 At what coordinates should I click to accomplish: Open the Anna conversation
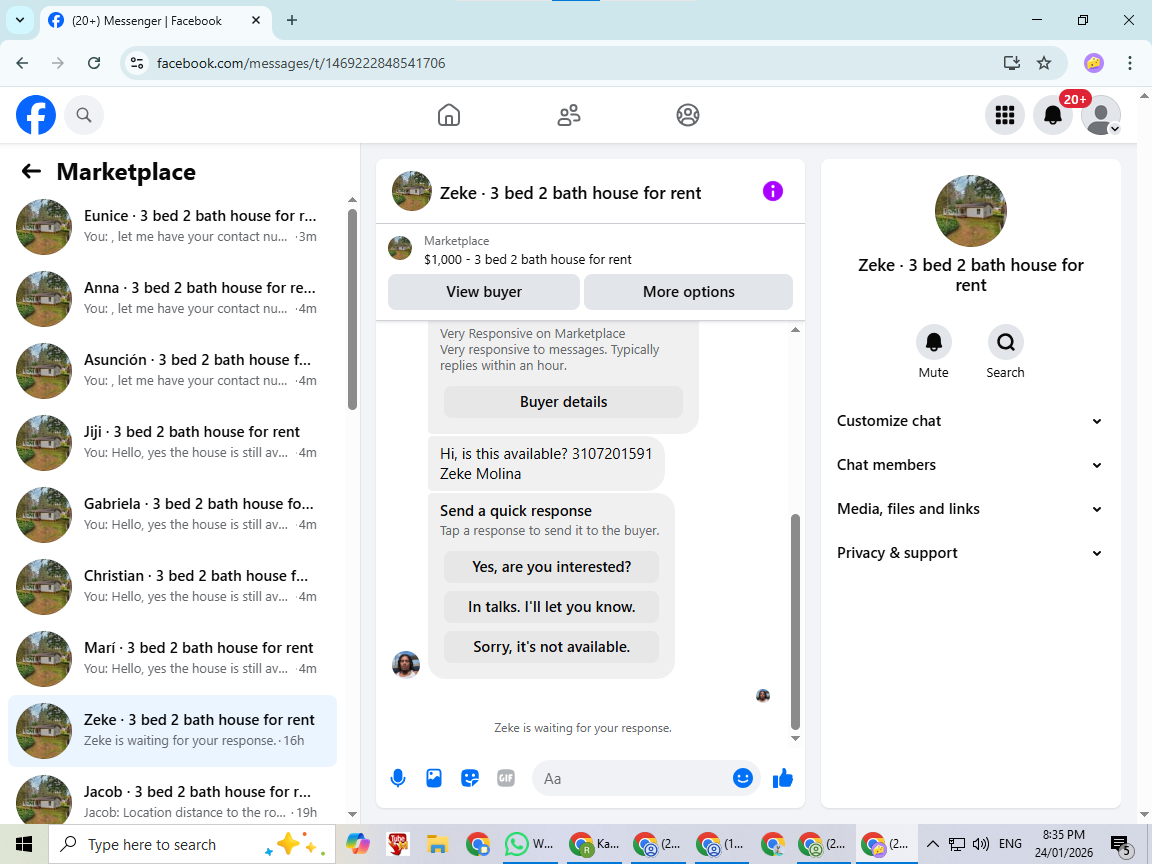172,298
